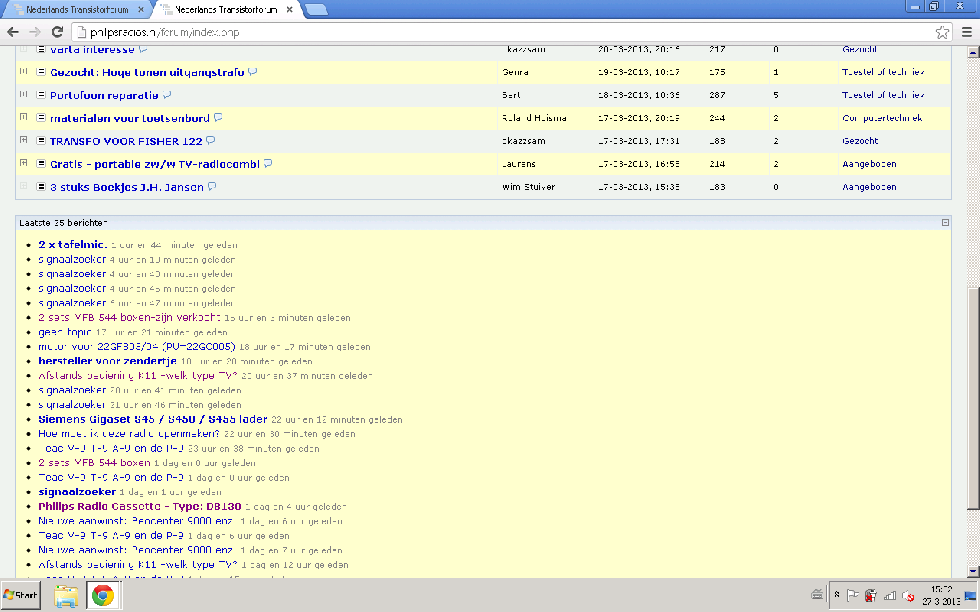Open post Hoe moet ik deze radio openmaken?
This screenshot has width=980, height=612.
(x=129, y=434)
